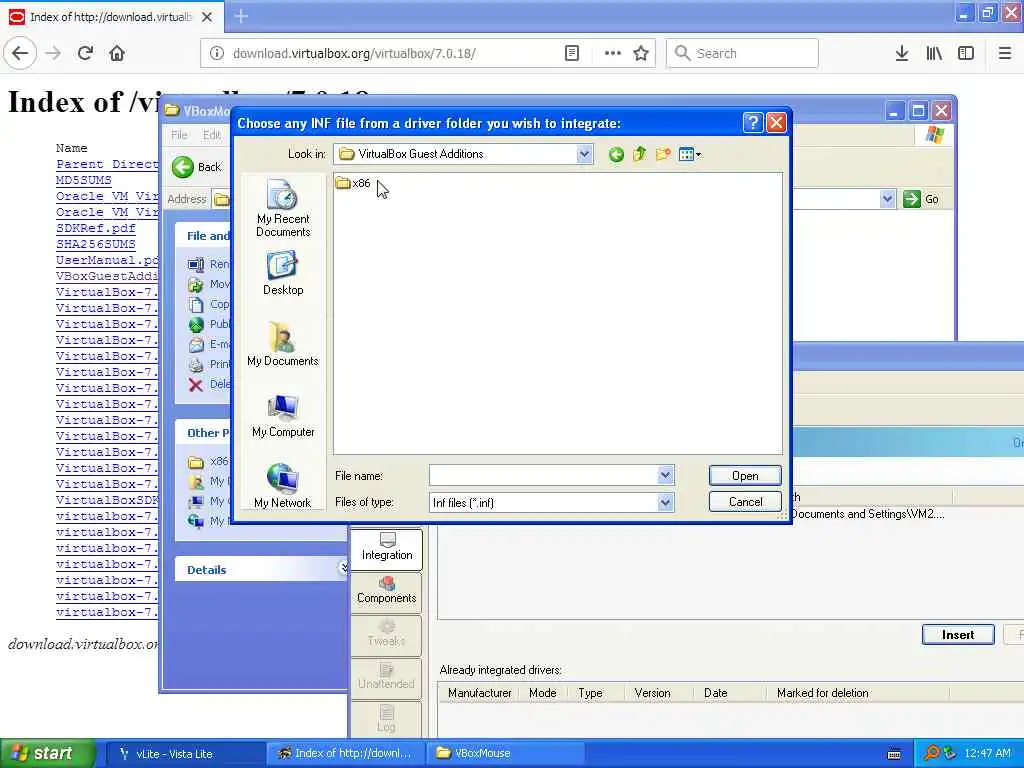Expand the Look in folder dropdown
The height and width of the screenshot is (768, 1024).
pos(584,155)
